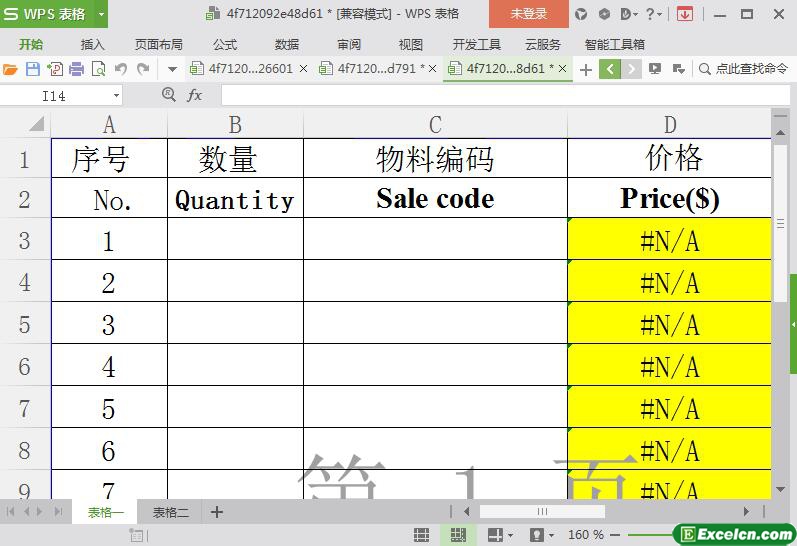Open the 视图 ribbon tab

coord(411,45)
